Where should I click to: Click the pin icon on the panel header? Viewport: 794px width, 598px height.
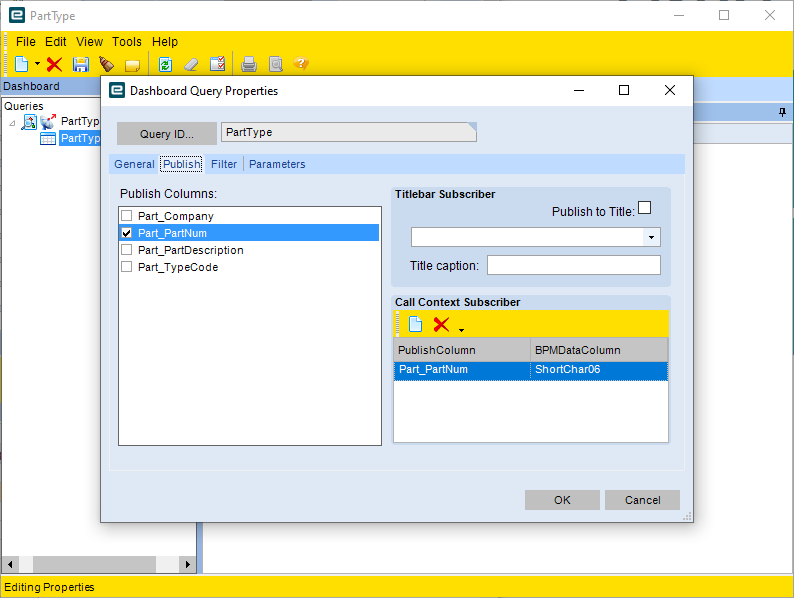click(782, 112)
